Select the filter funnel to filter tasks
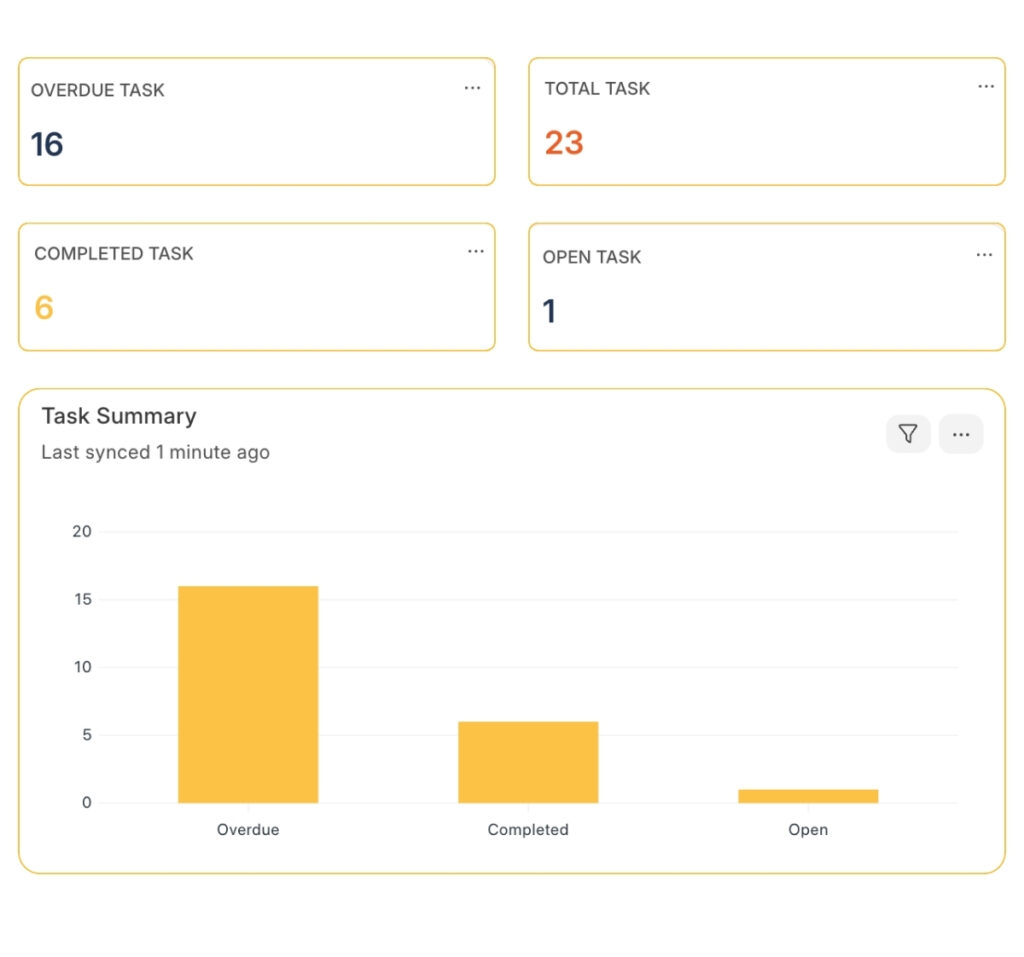The height and width of the screenshot is (957, 1024). click(x=908, y=434)
